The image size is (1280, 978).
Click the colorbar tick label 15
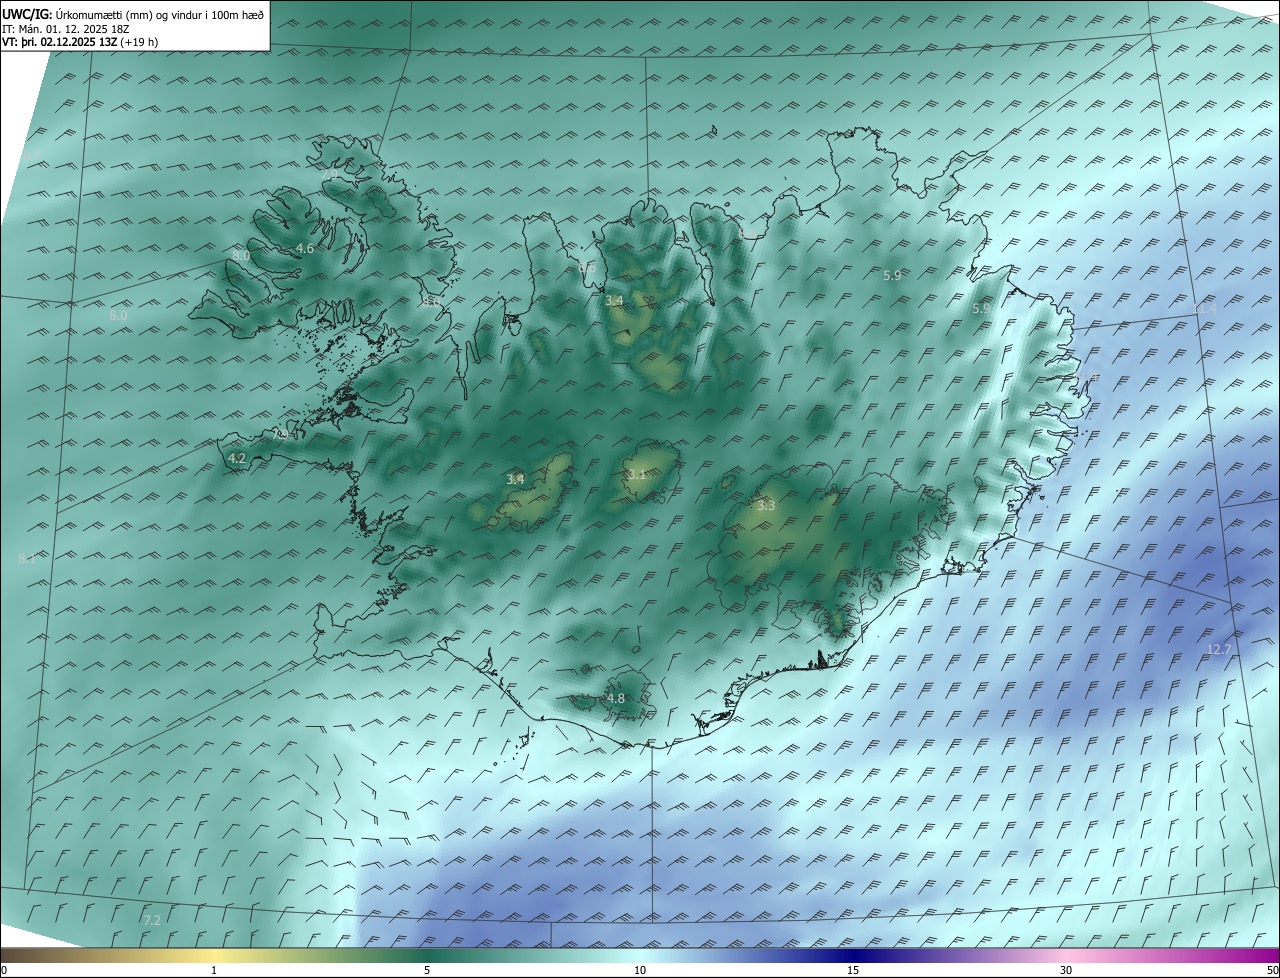point(853,970)
